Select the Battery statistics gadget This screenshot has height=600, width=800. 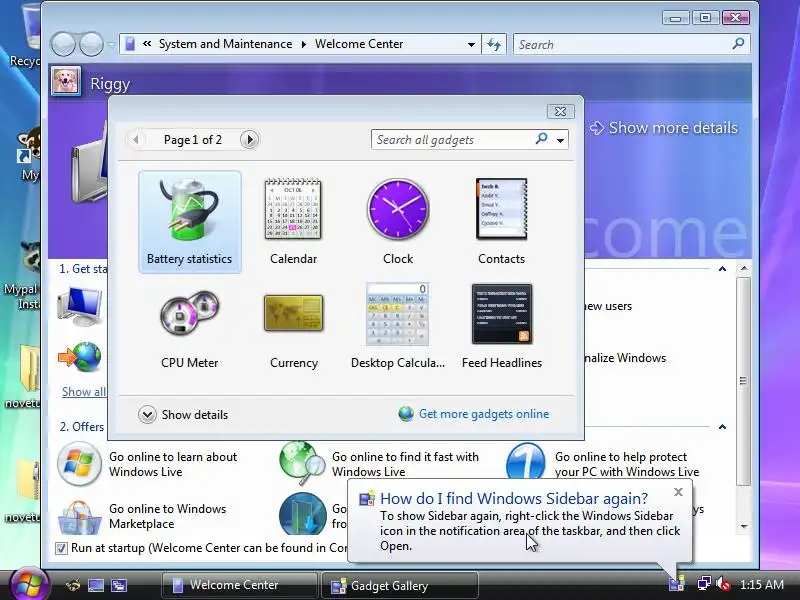189,222
